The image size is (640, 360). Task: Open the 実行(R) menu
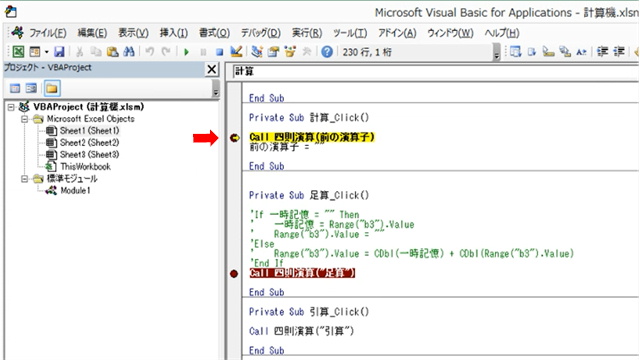click(307, 33)
